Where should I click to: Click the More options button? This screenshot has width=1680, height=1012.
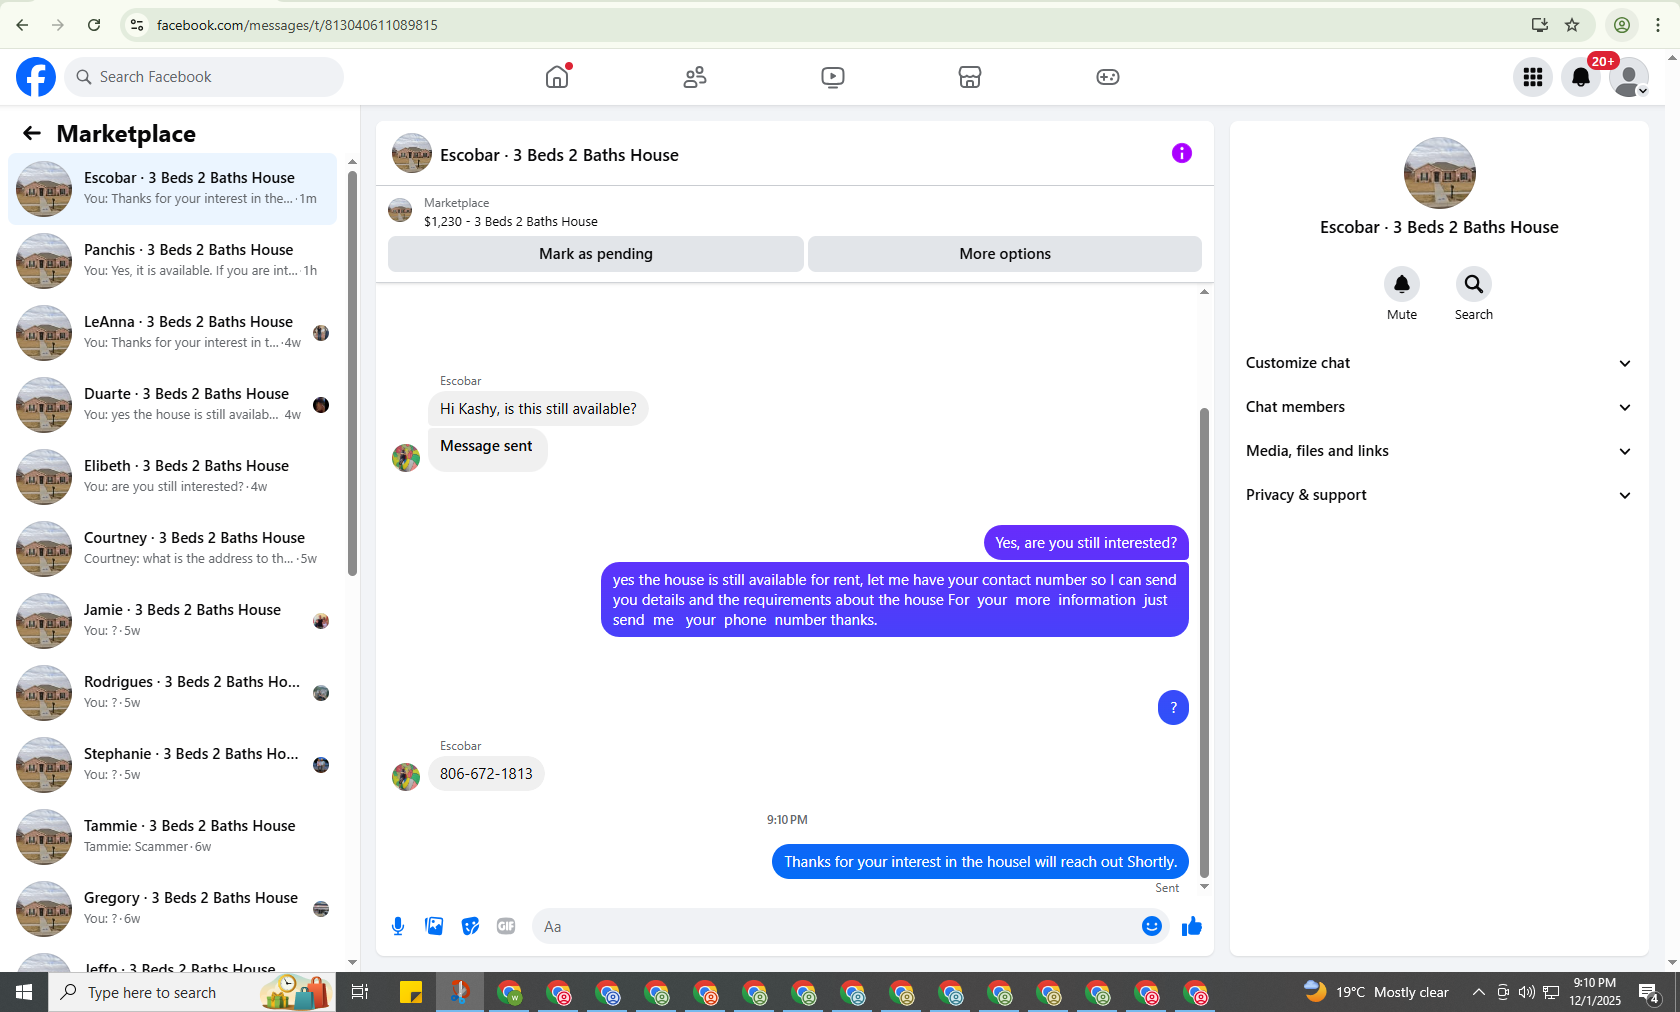coord(1005,254)
